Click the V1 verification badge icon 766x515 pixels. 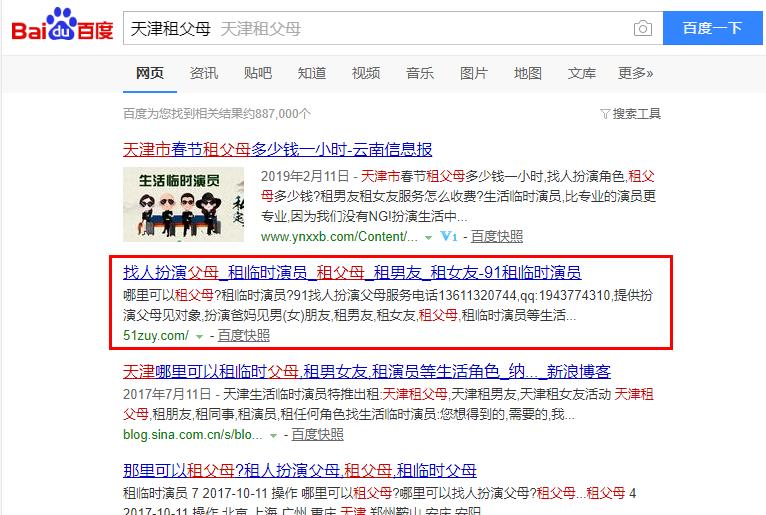tap(448, 236)
